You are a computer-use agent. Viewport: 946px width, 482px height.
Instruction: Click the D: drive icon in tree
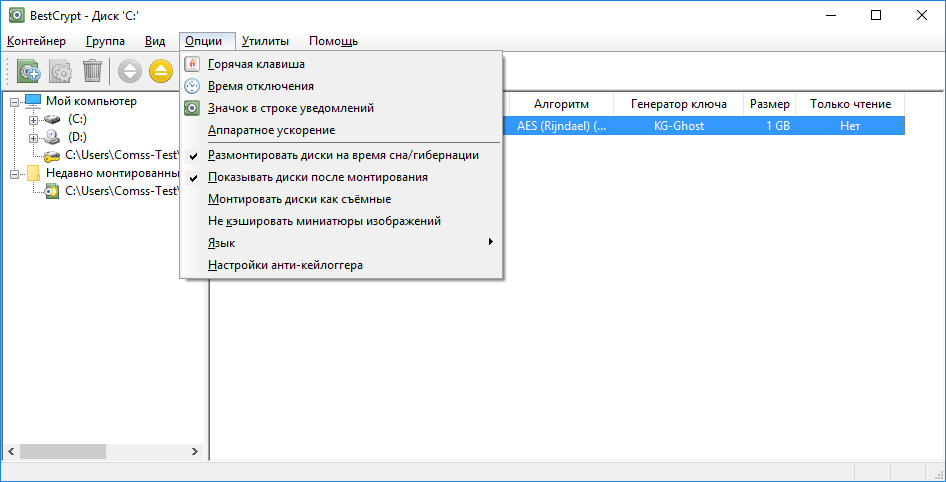point(52,137)
